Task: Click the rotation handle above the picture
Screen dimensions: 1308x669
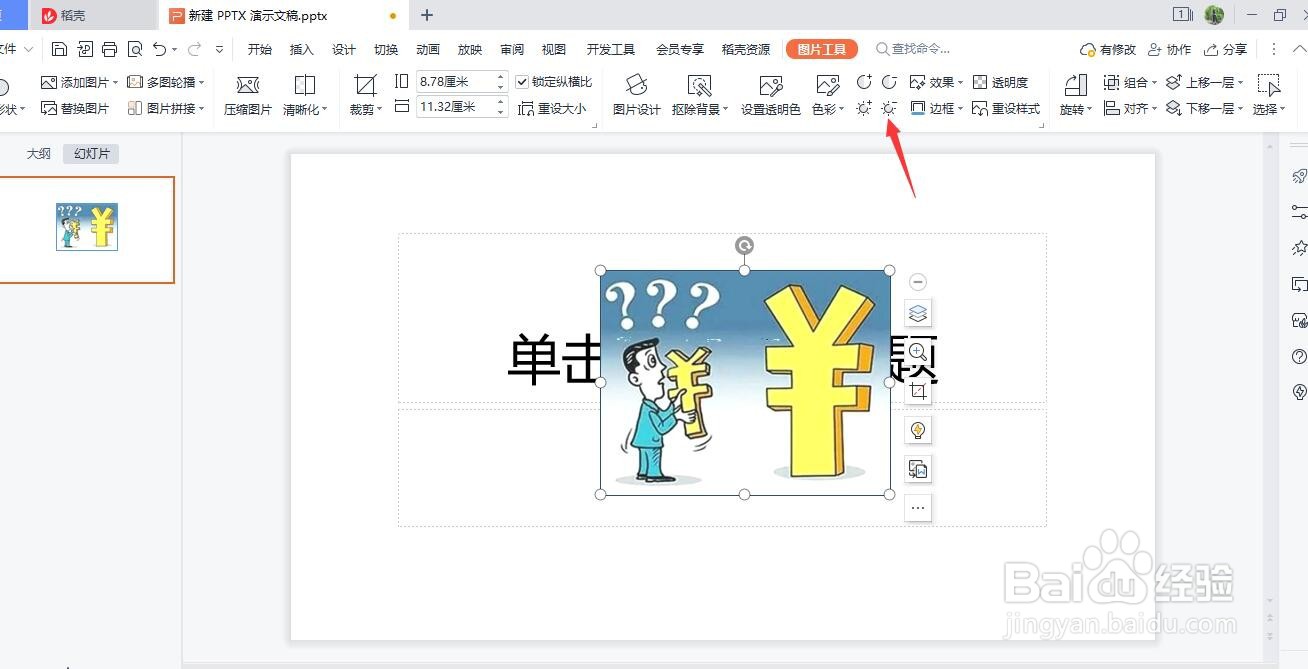Action: point(744,245)
